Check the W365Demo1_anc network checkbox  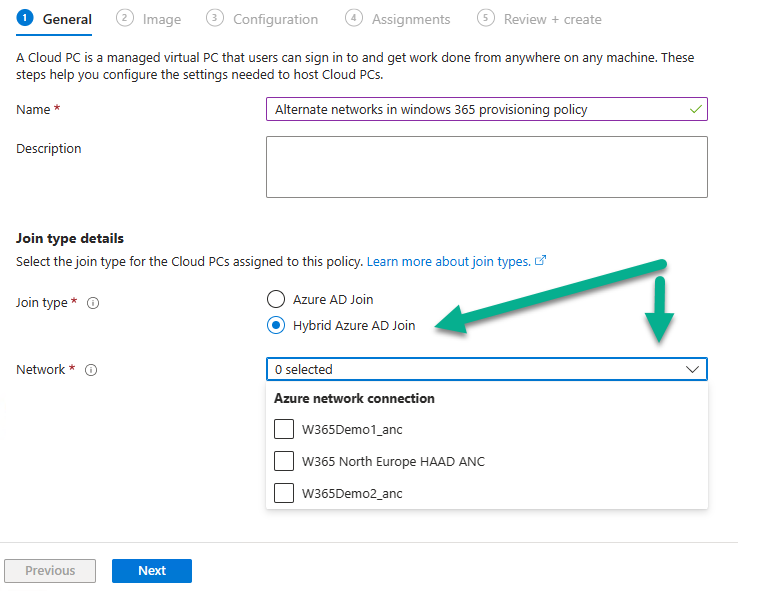click(x=284, y=429)
